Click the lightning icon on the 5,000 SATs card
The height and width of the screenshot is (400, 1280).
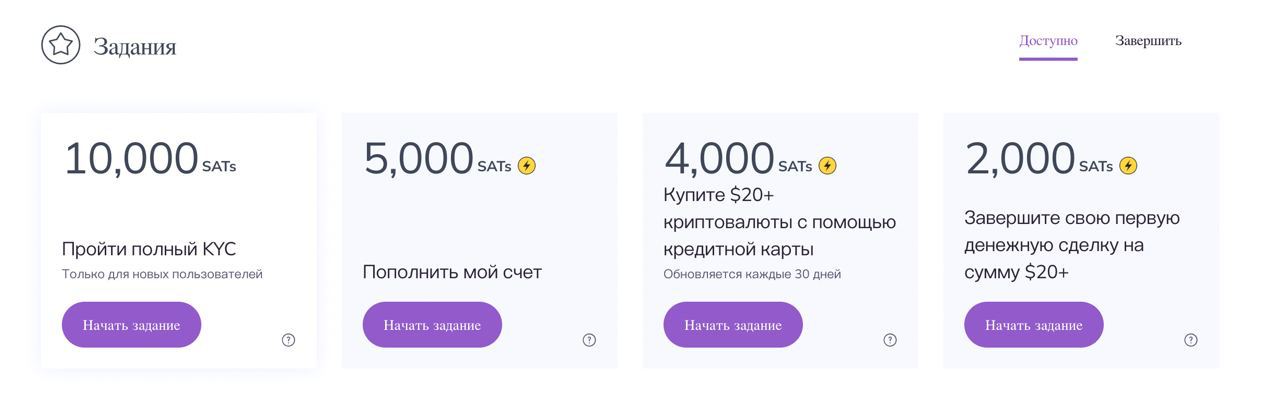(526, 166)
